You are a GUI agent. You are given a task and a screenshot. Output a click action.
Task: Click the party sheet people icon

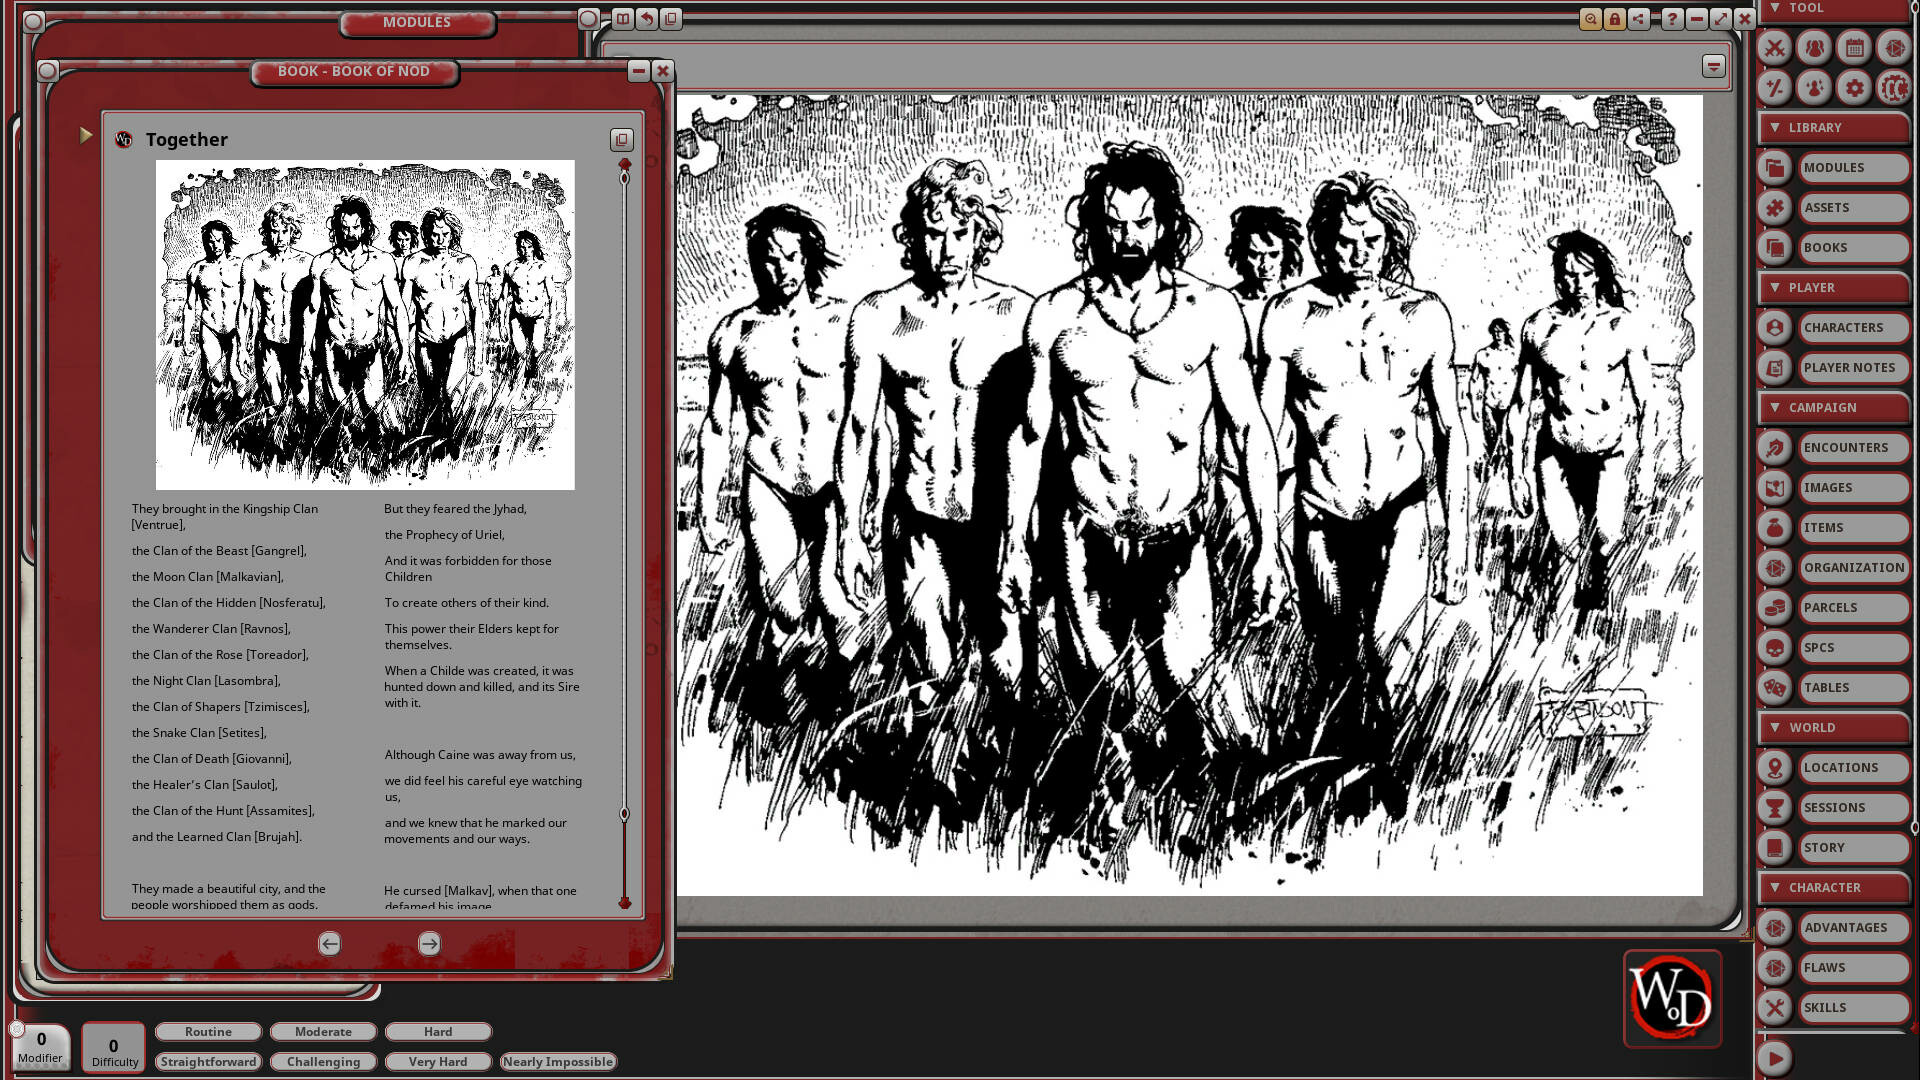tap(1814, 48)
